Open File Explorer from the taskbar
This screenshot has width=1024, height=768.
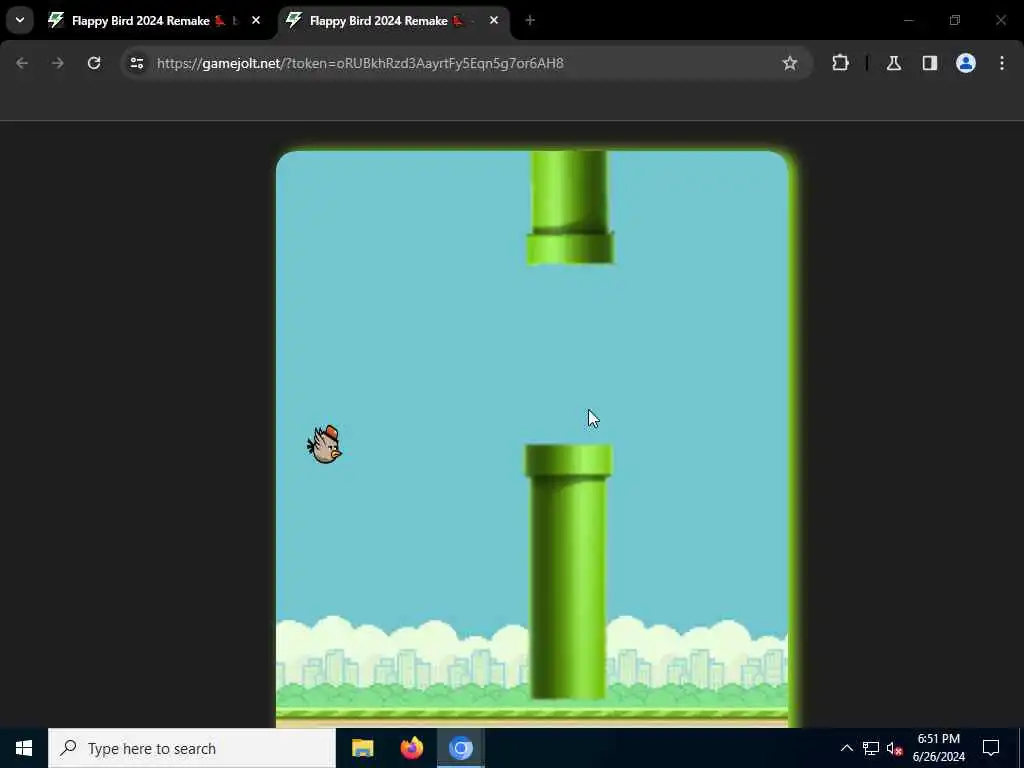pyautogui.click(x=362, y=748)
